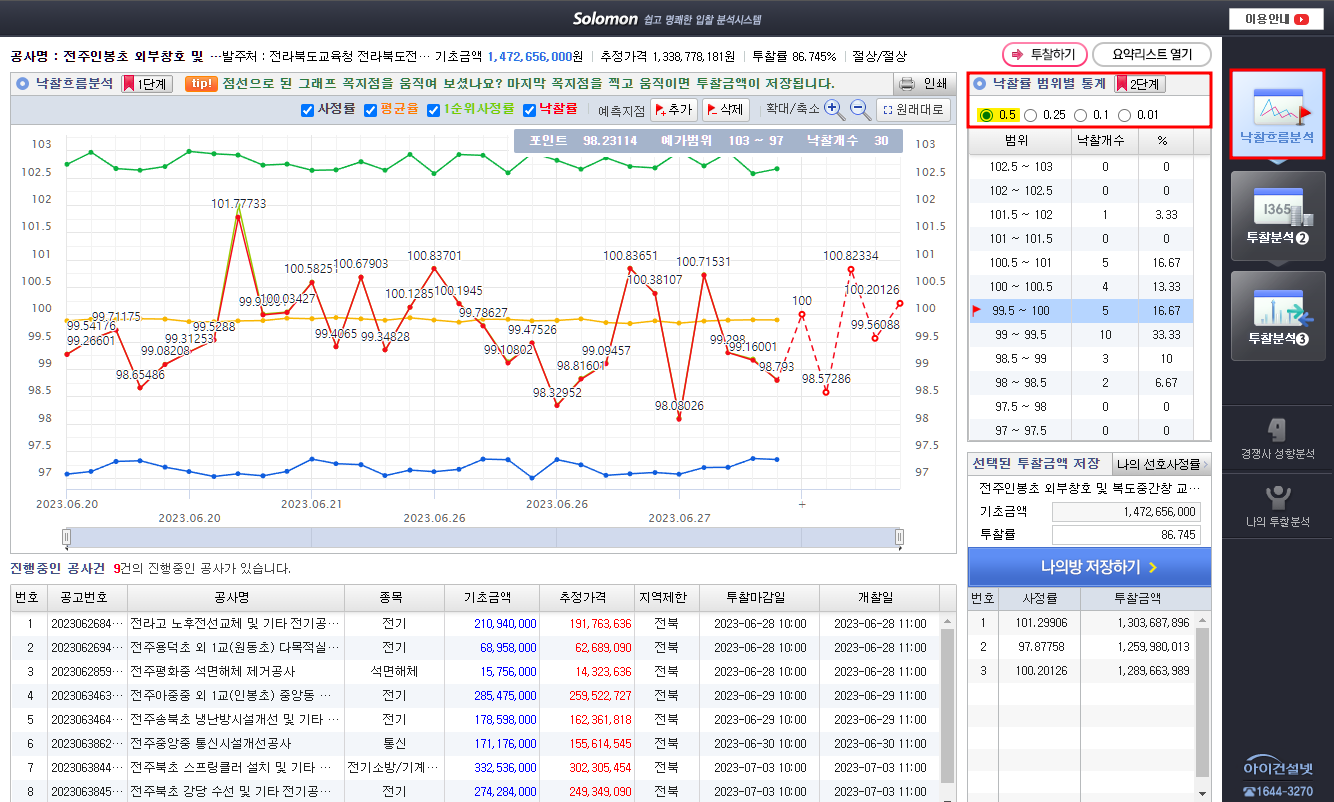Click the 투찰하기 button
Image resolution: width=1334 pixels, height=802 pixels.
point(1044,54)
